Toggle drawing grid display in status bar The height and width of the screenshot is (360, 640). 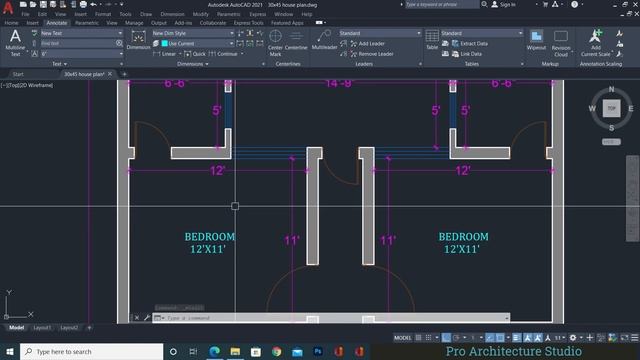[418, 338]
